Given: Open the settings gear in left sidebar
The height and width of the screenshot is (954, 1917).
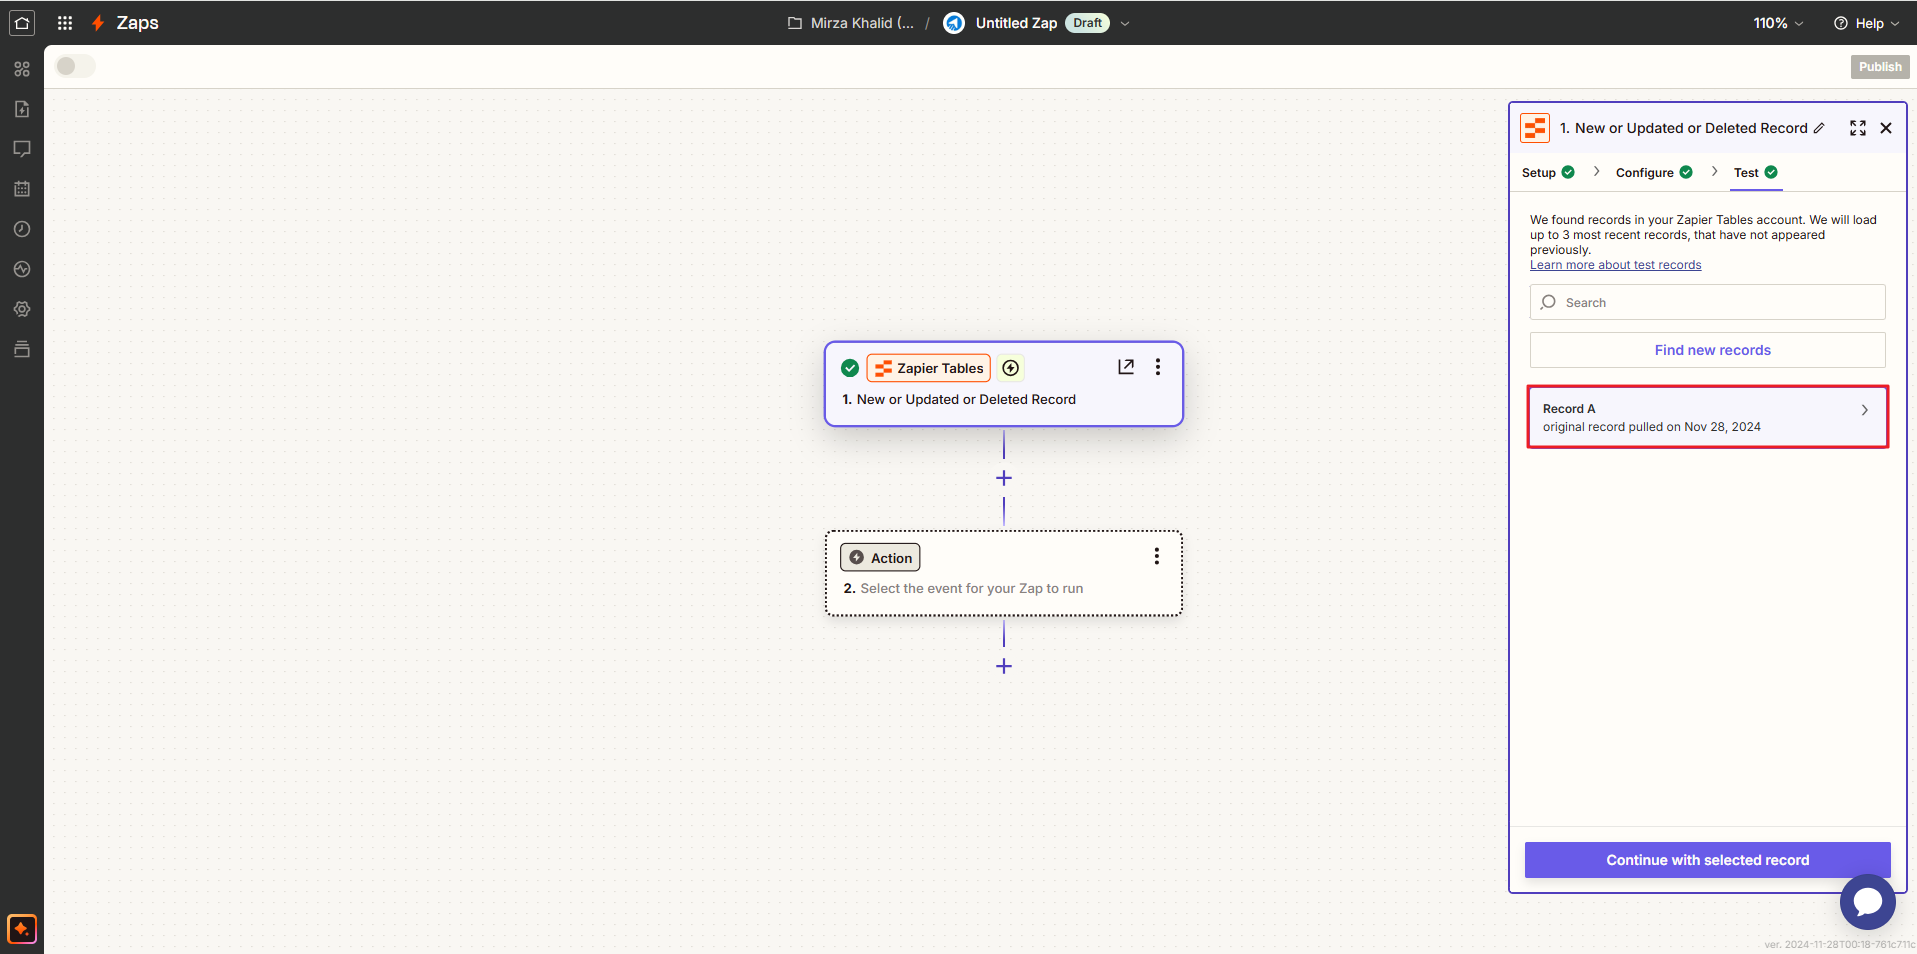Looking at the screenshot, I should [x=22, y=309].
